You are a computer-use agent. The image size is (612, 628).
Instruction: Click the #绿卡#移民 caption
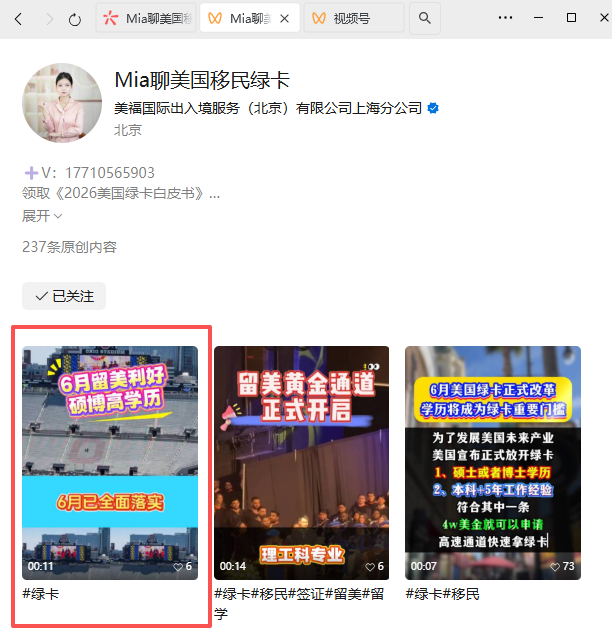[x=443, y=594]
